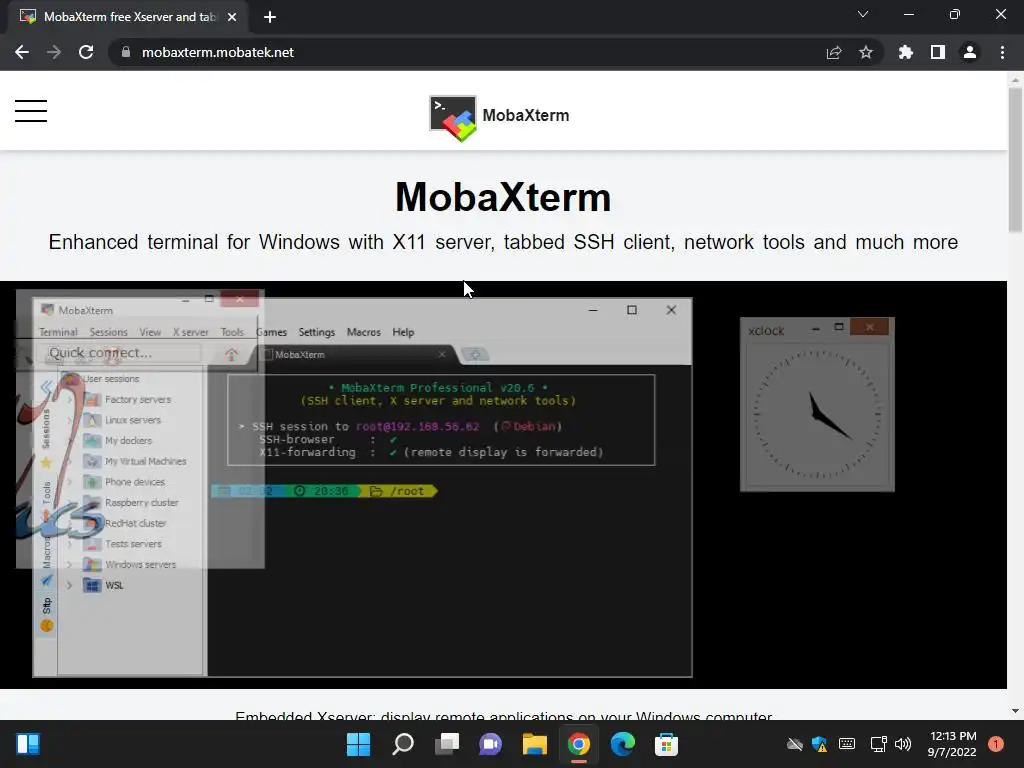
Task: Click the page vertical scrollbar thumb
Action: [1015, 160]
